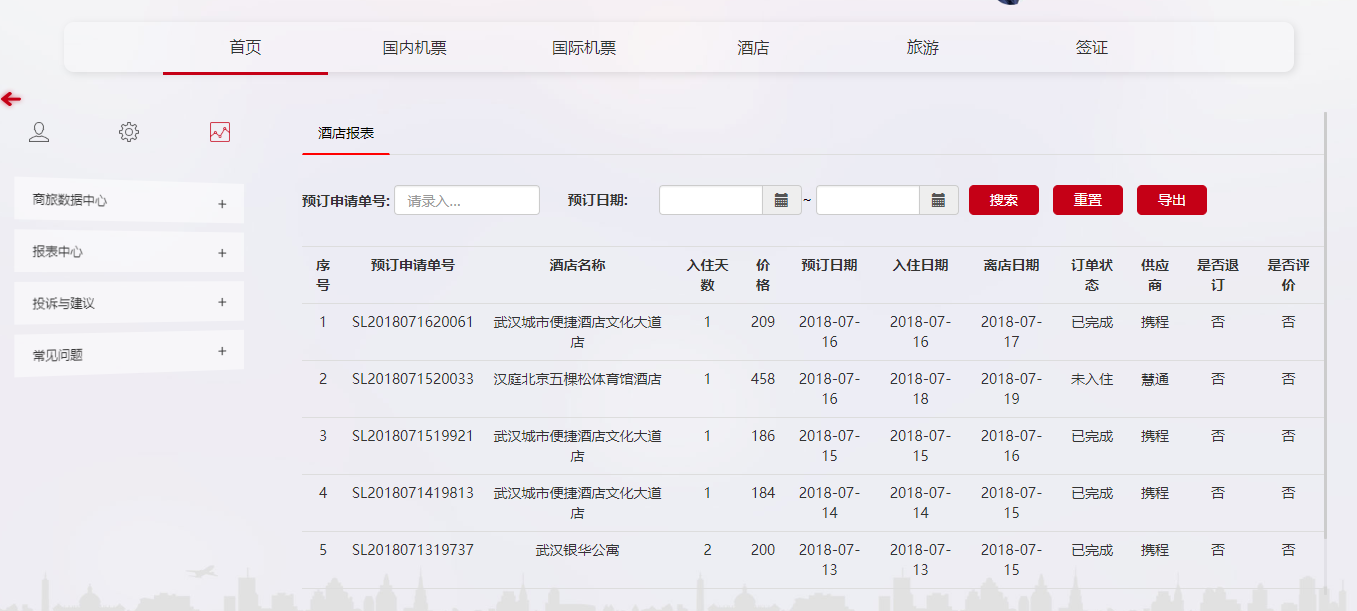This screenshot has width=1357, height=611.
Task: Click 常见问题 sidebar item
Action: [129, 353]
